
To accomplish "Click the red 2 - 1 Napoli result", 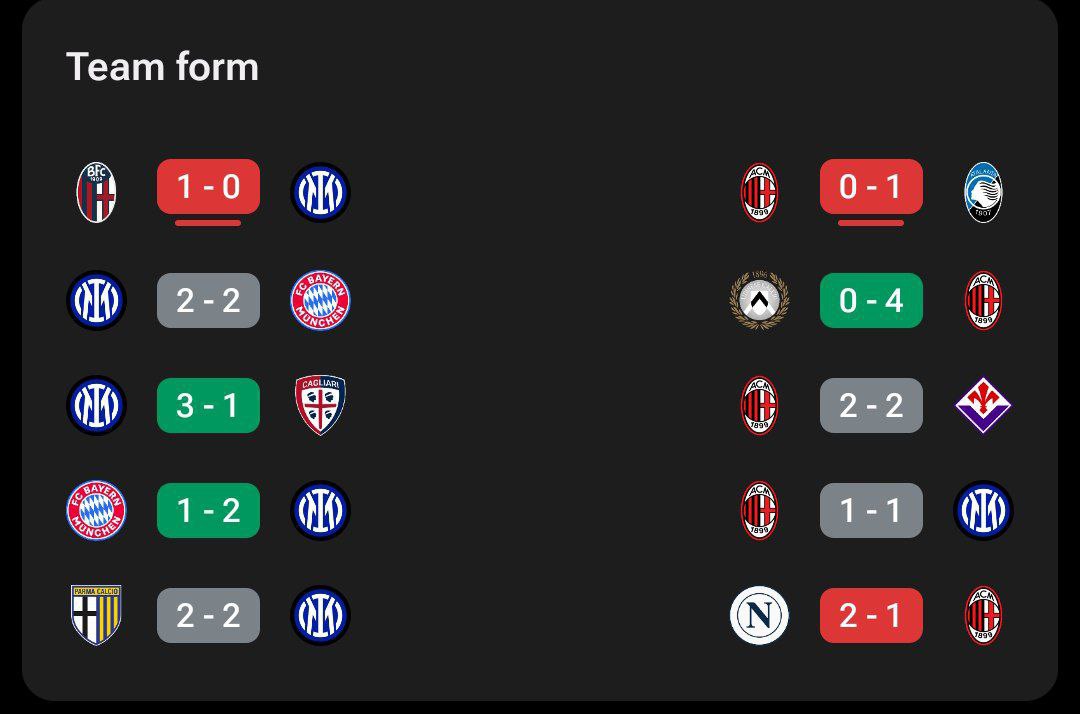I will click(871, 615).
